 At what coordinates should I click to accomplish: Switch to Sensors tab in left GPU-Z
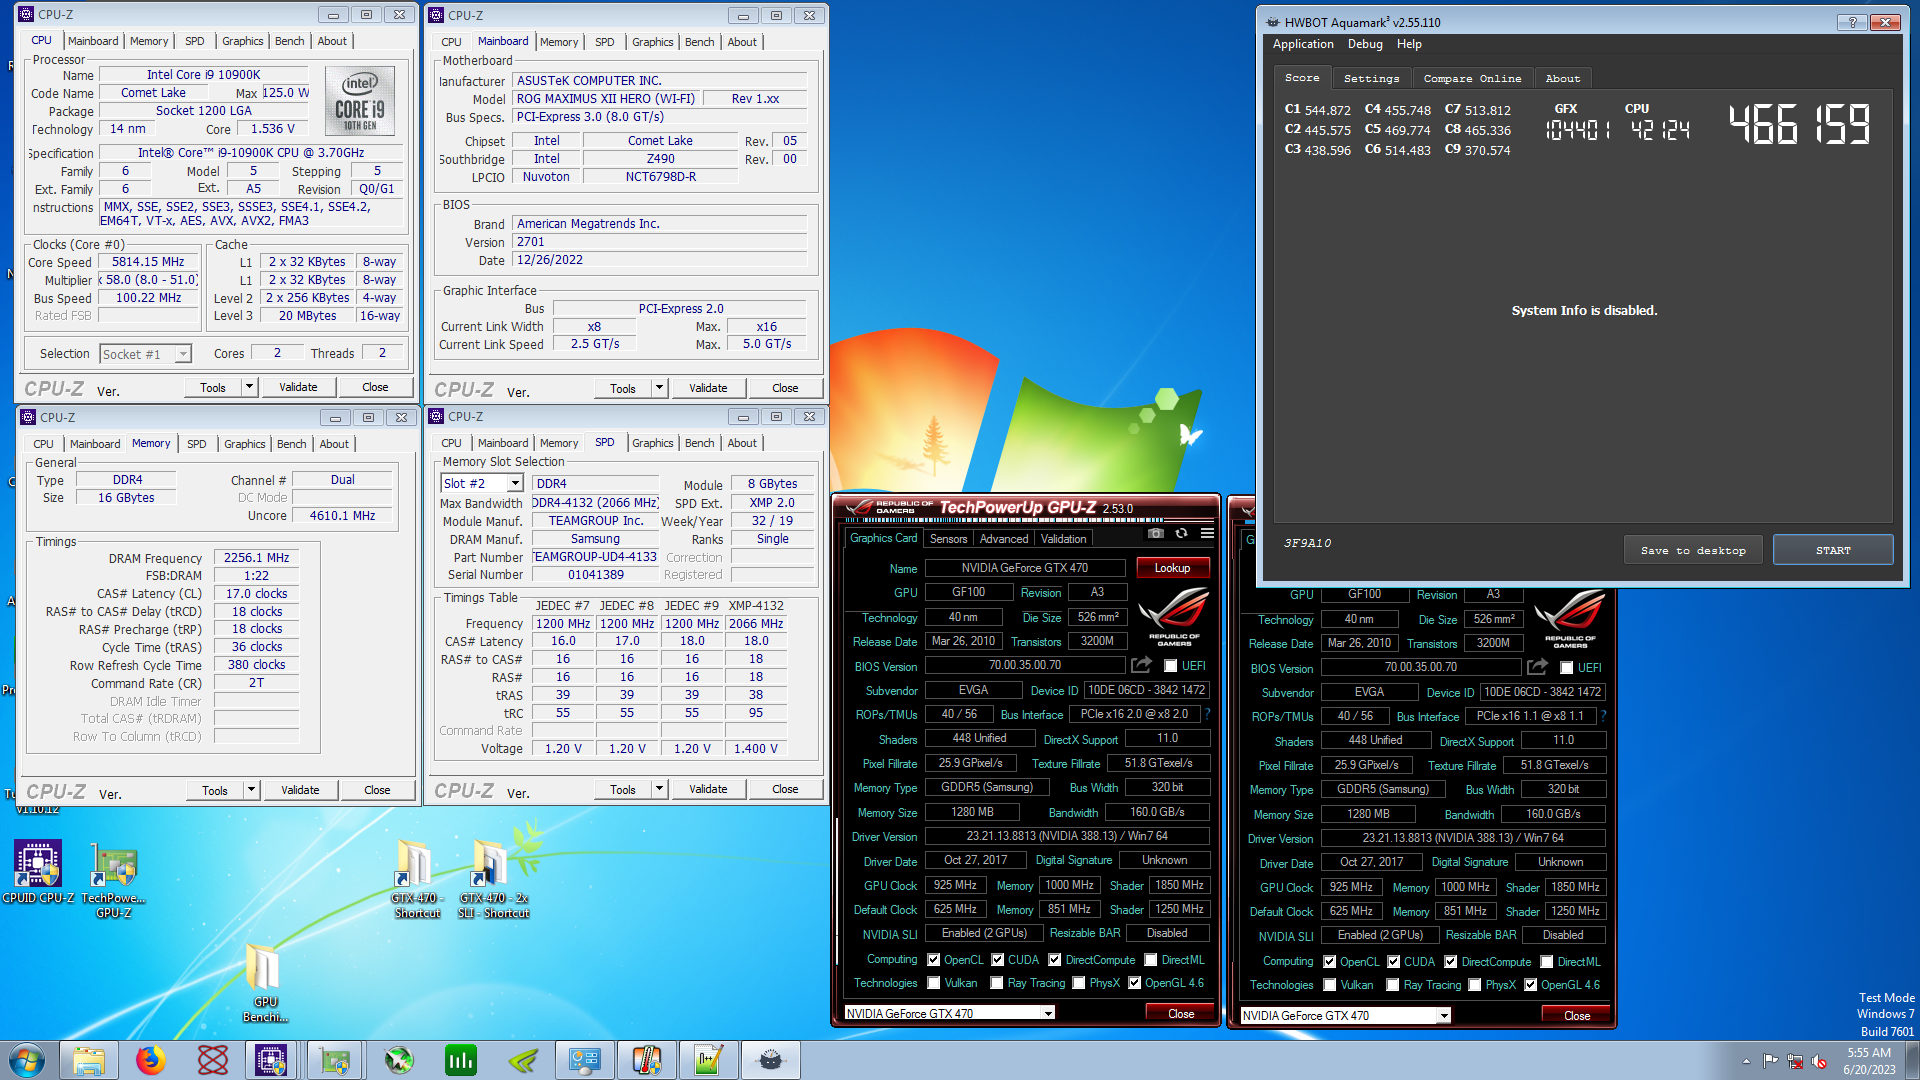[948, 538]
